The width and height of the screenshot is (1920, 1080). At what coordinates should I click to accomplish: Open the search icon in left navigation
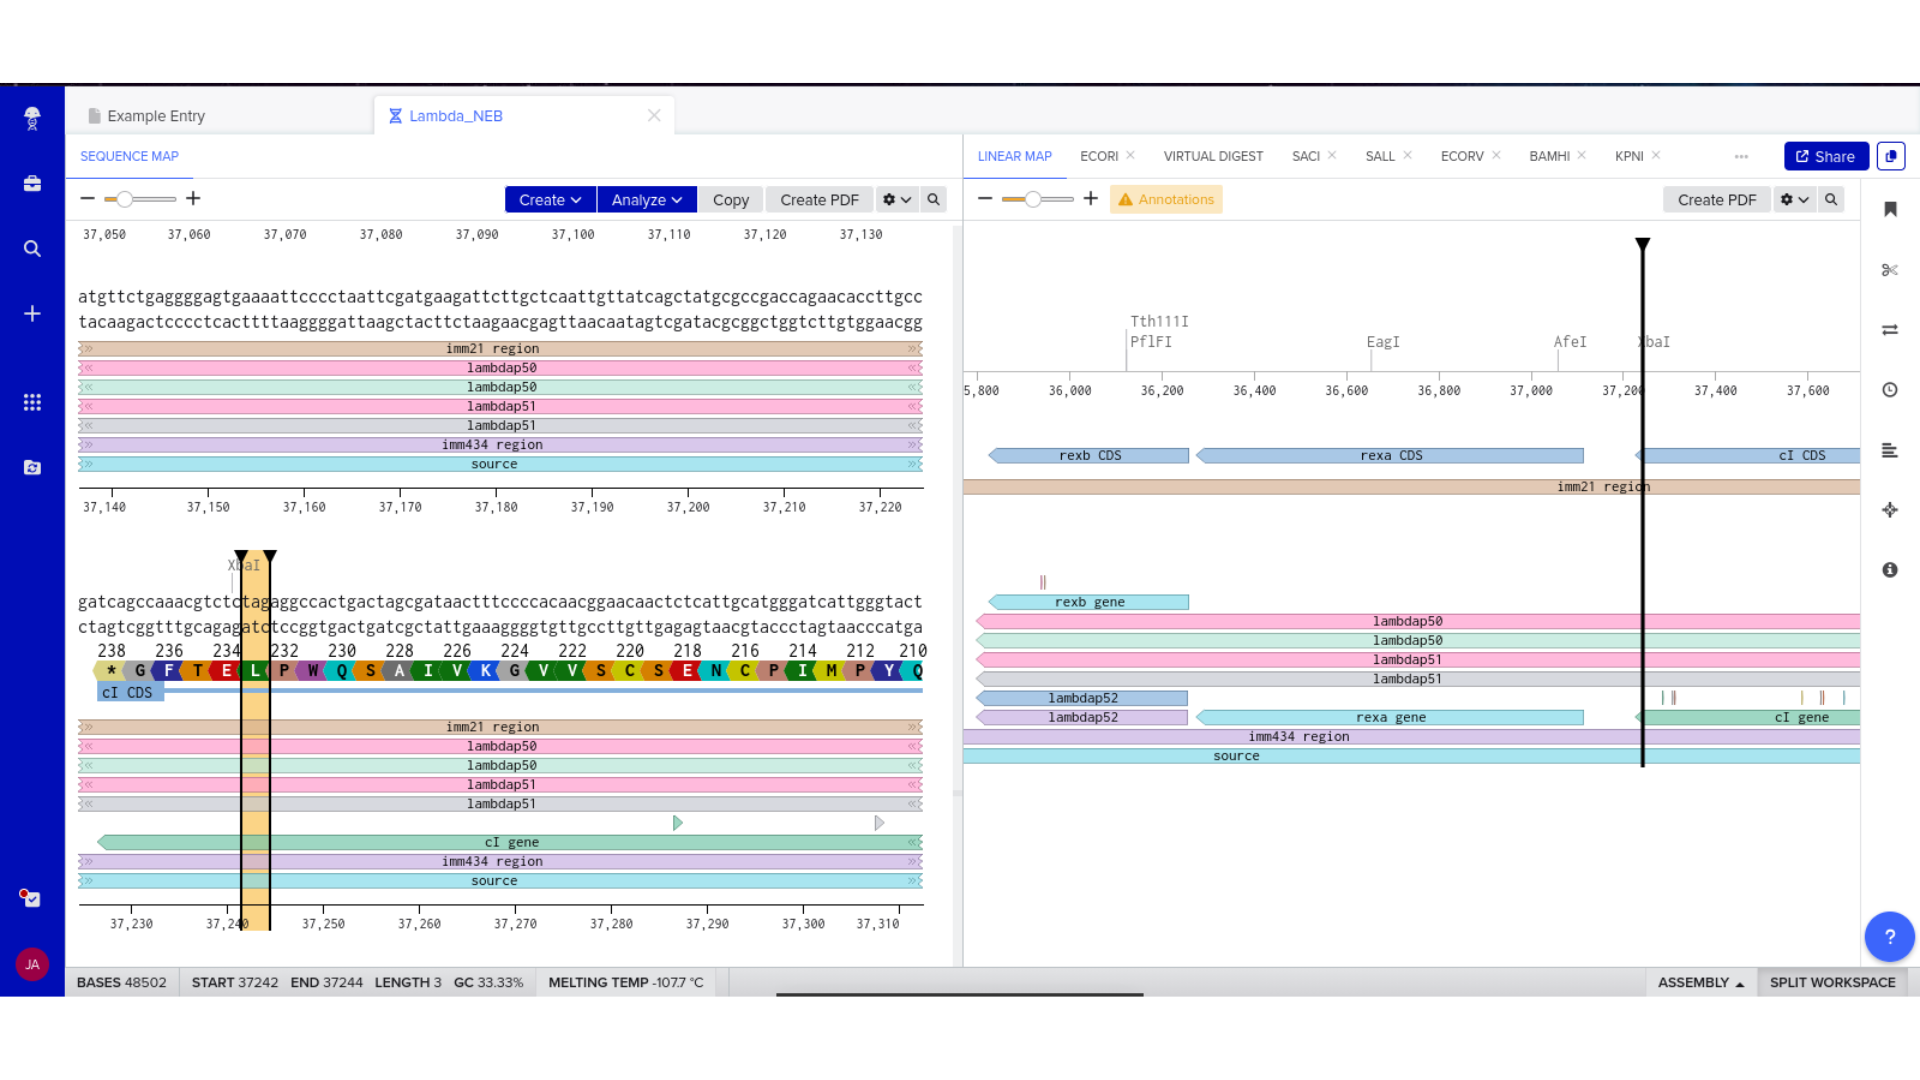(32, 249)
